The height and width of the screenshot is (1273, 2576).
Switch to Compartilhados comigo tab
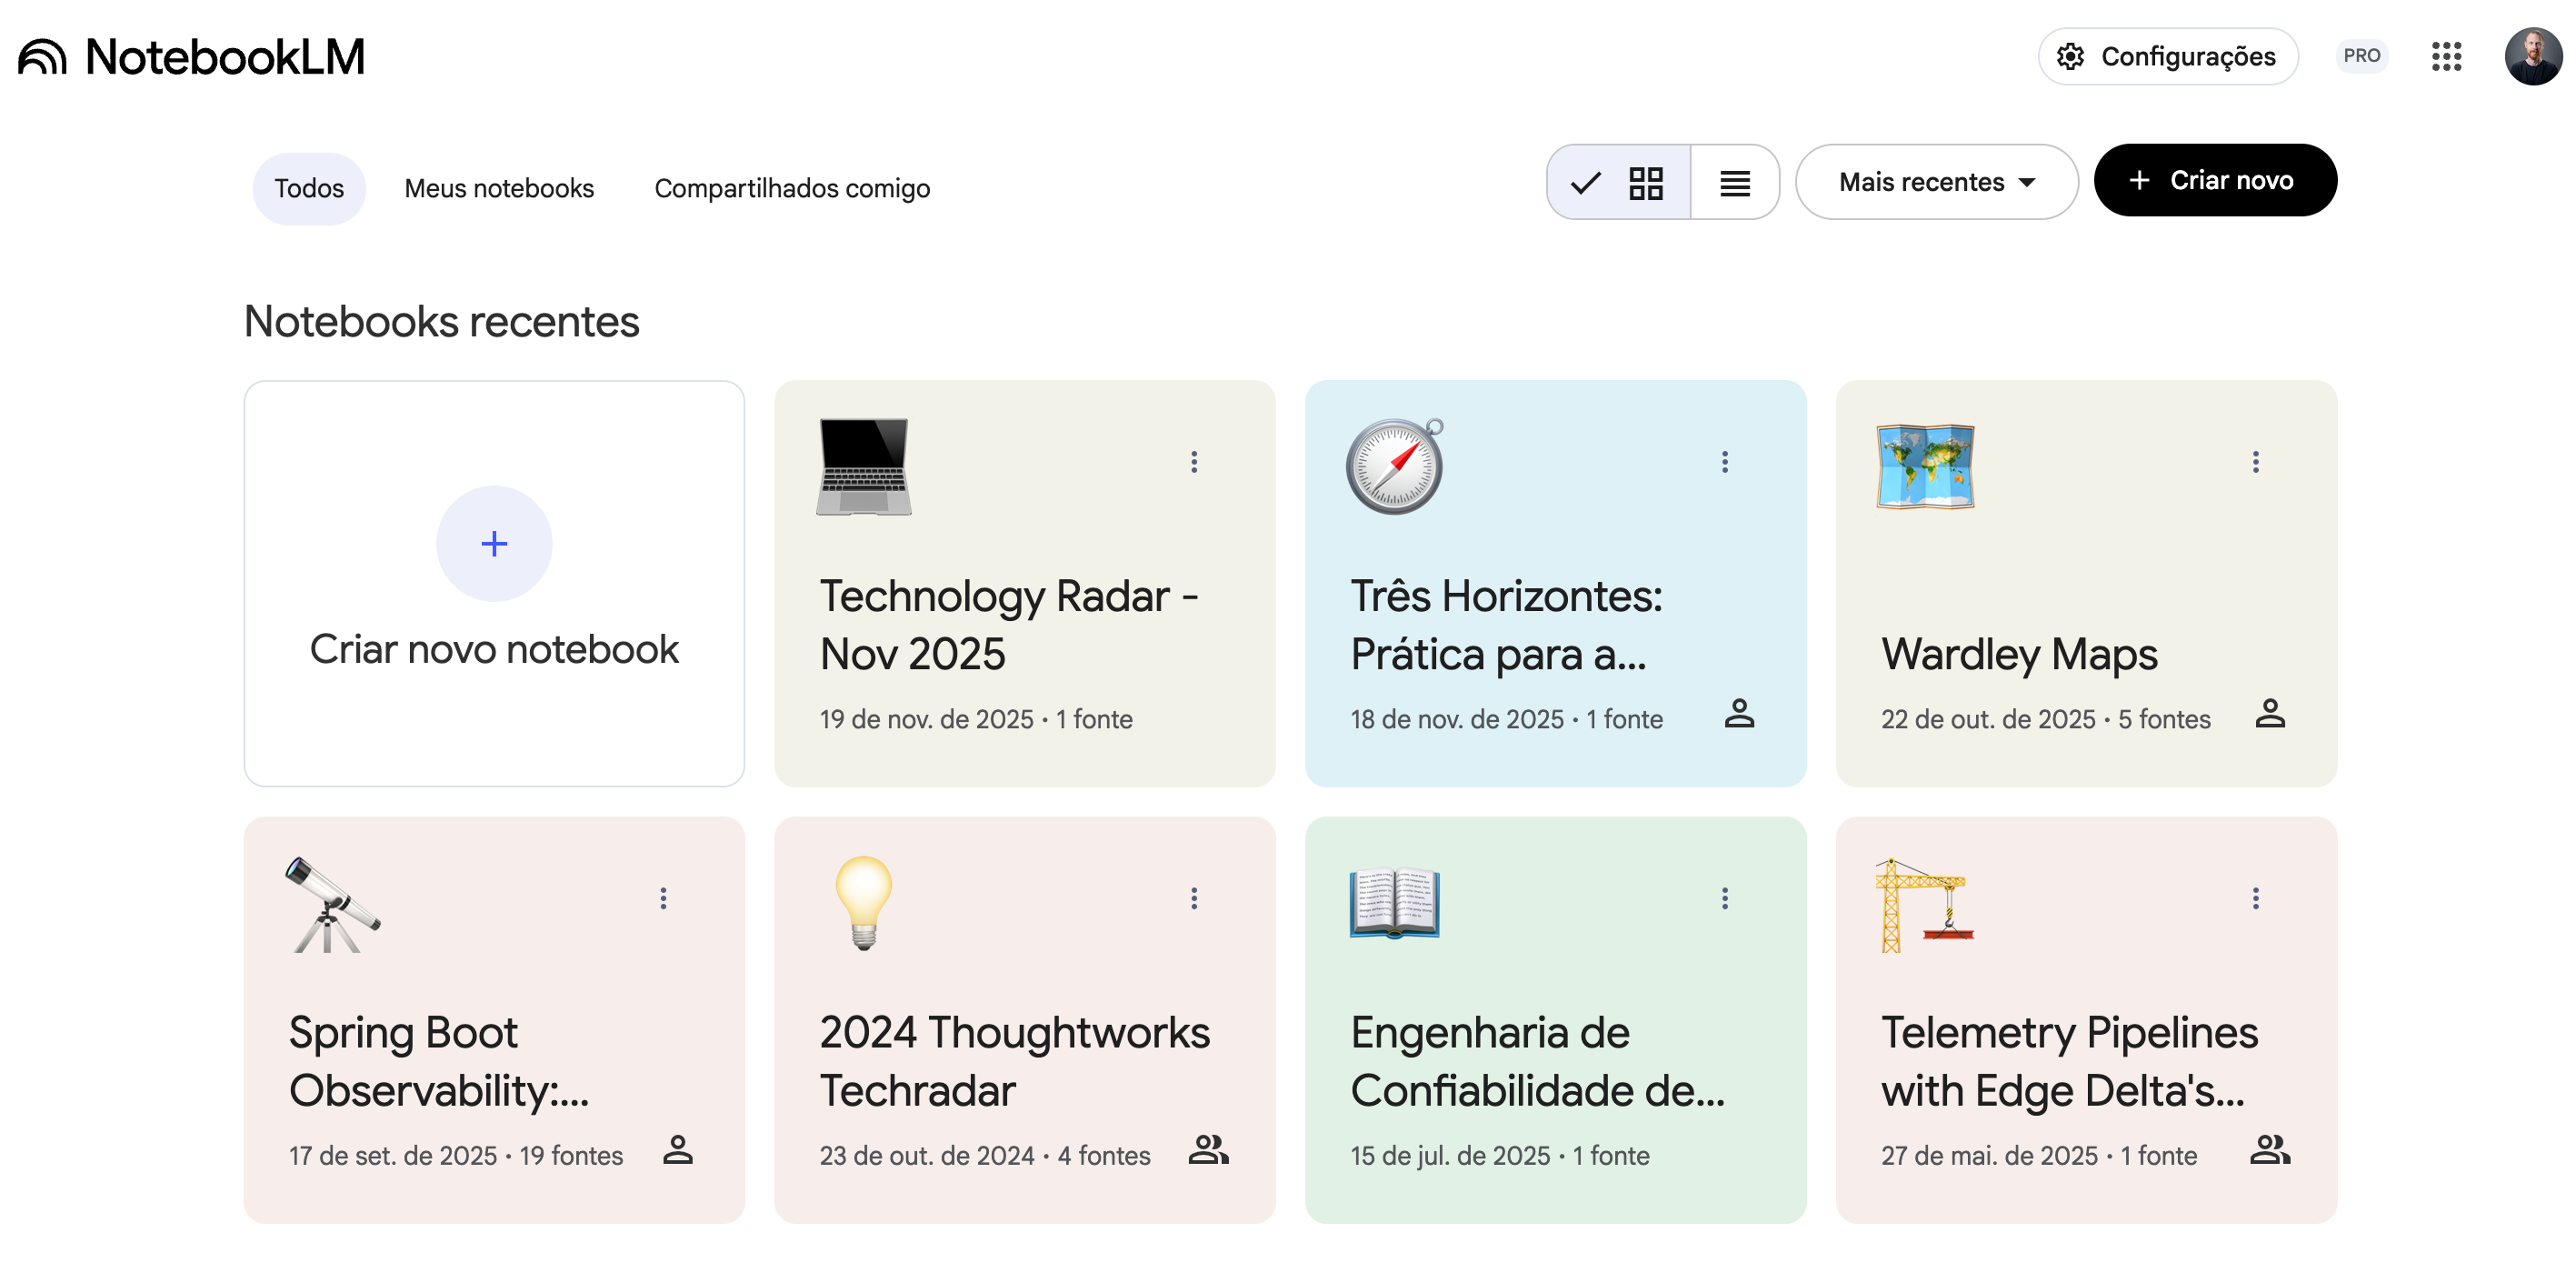792,188
